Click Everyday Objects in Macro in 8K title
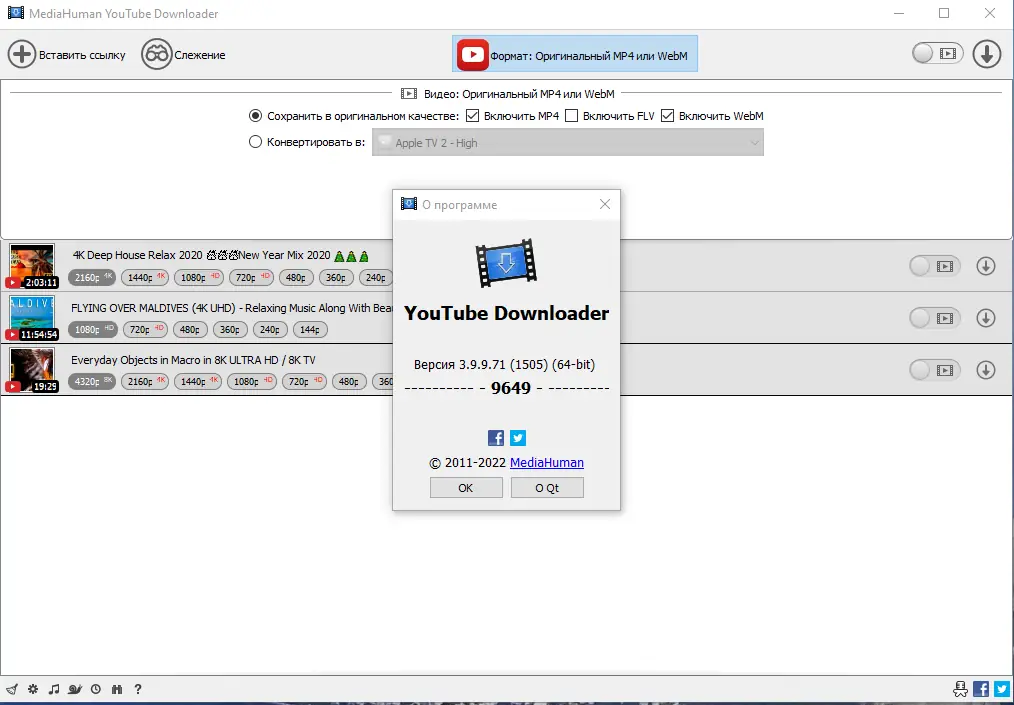Screen dimensions: 1014x705 (193, 360)
